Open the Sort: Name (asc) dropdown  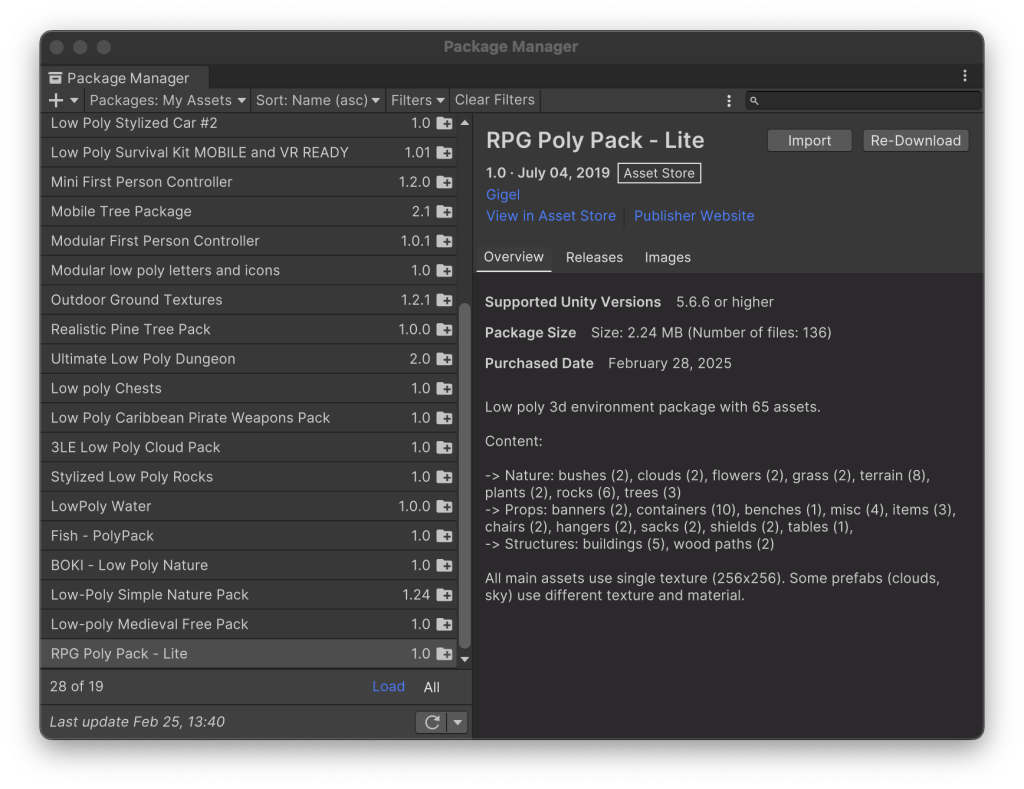318,100
